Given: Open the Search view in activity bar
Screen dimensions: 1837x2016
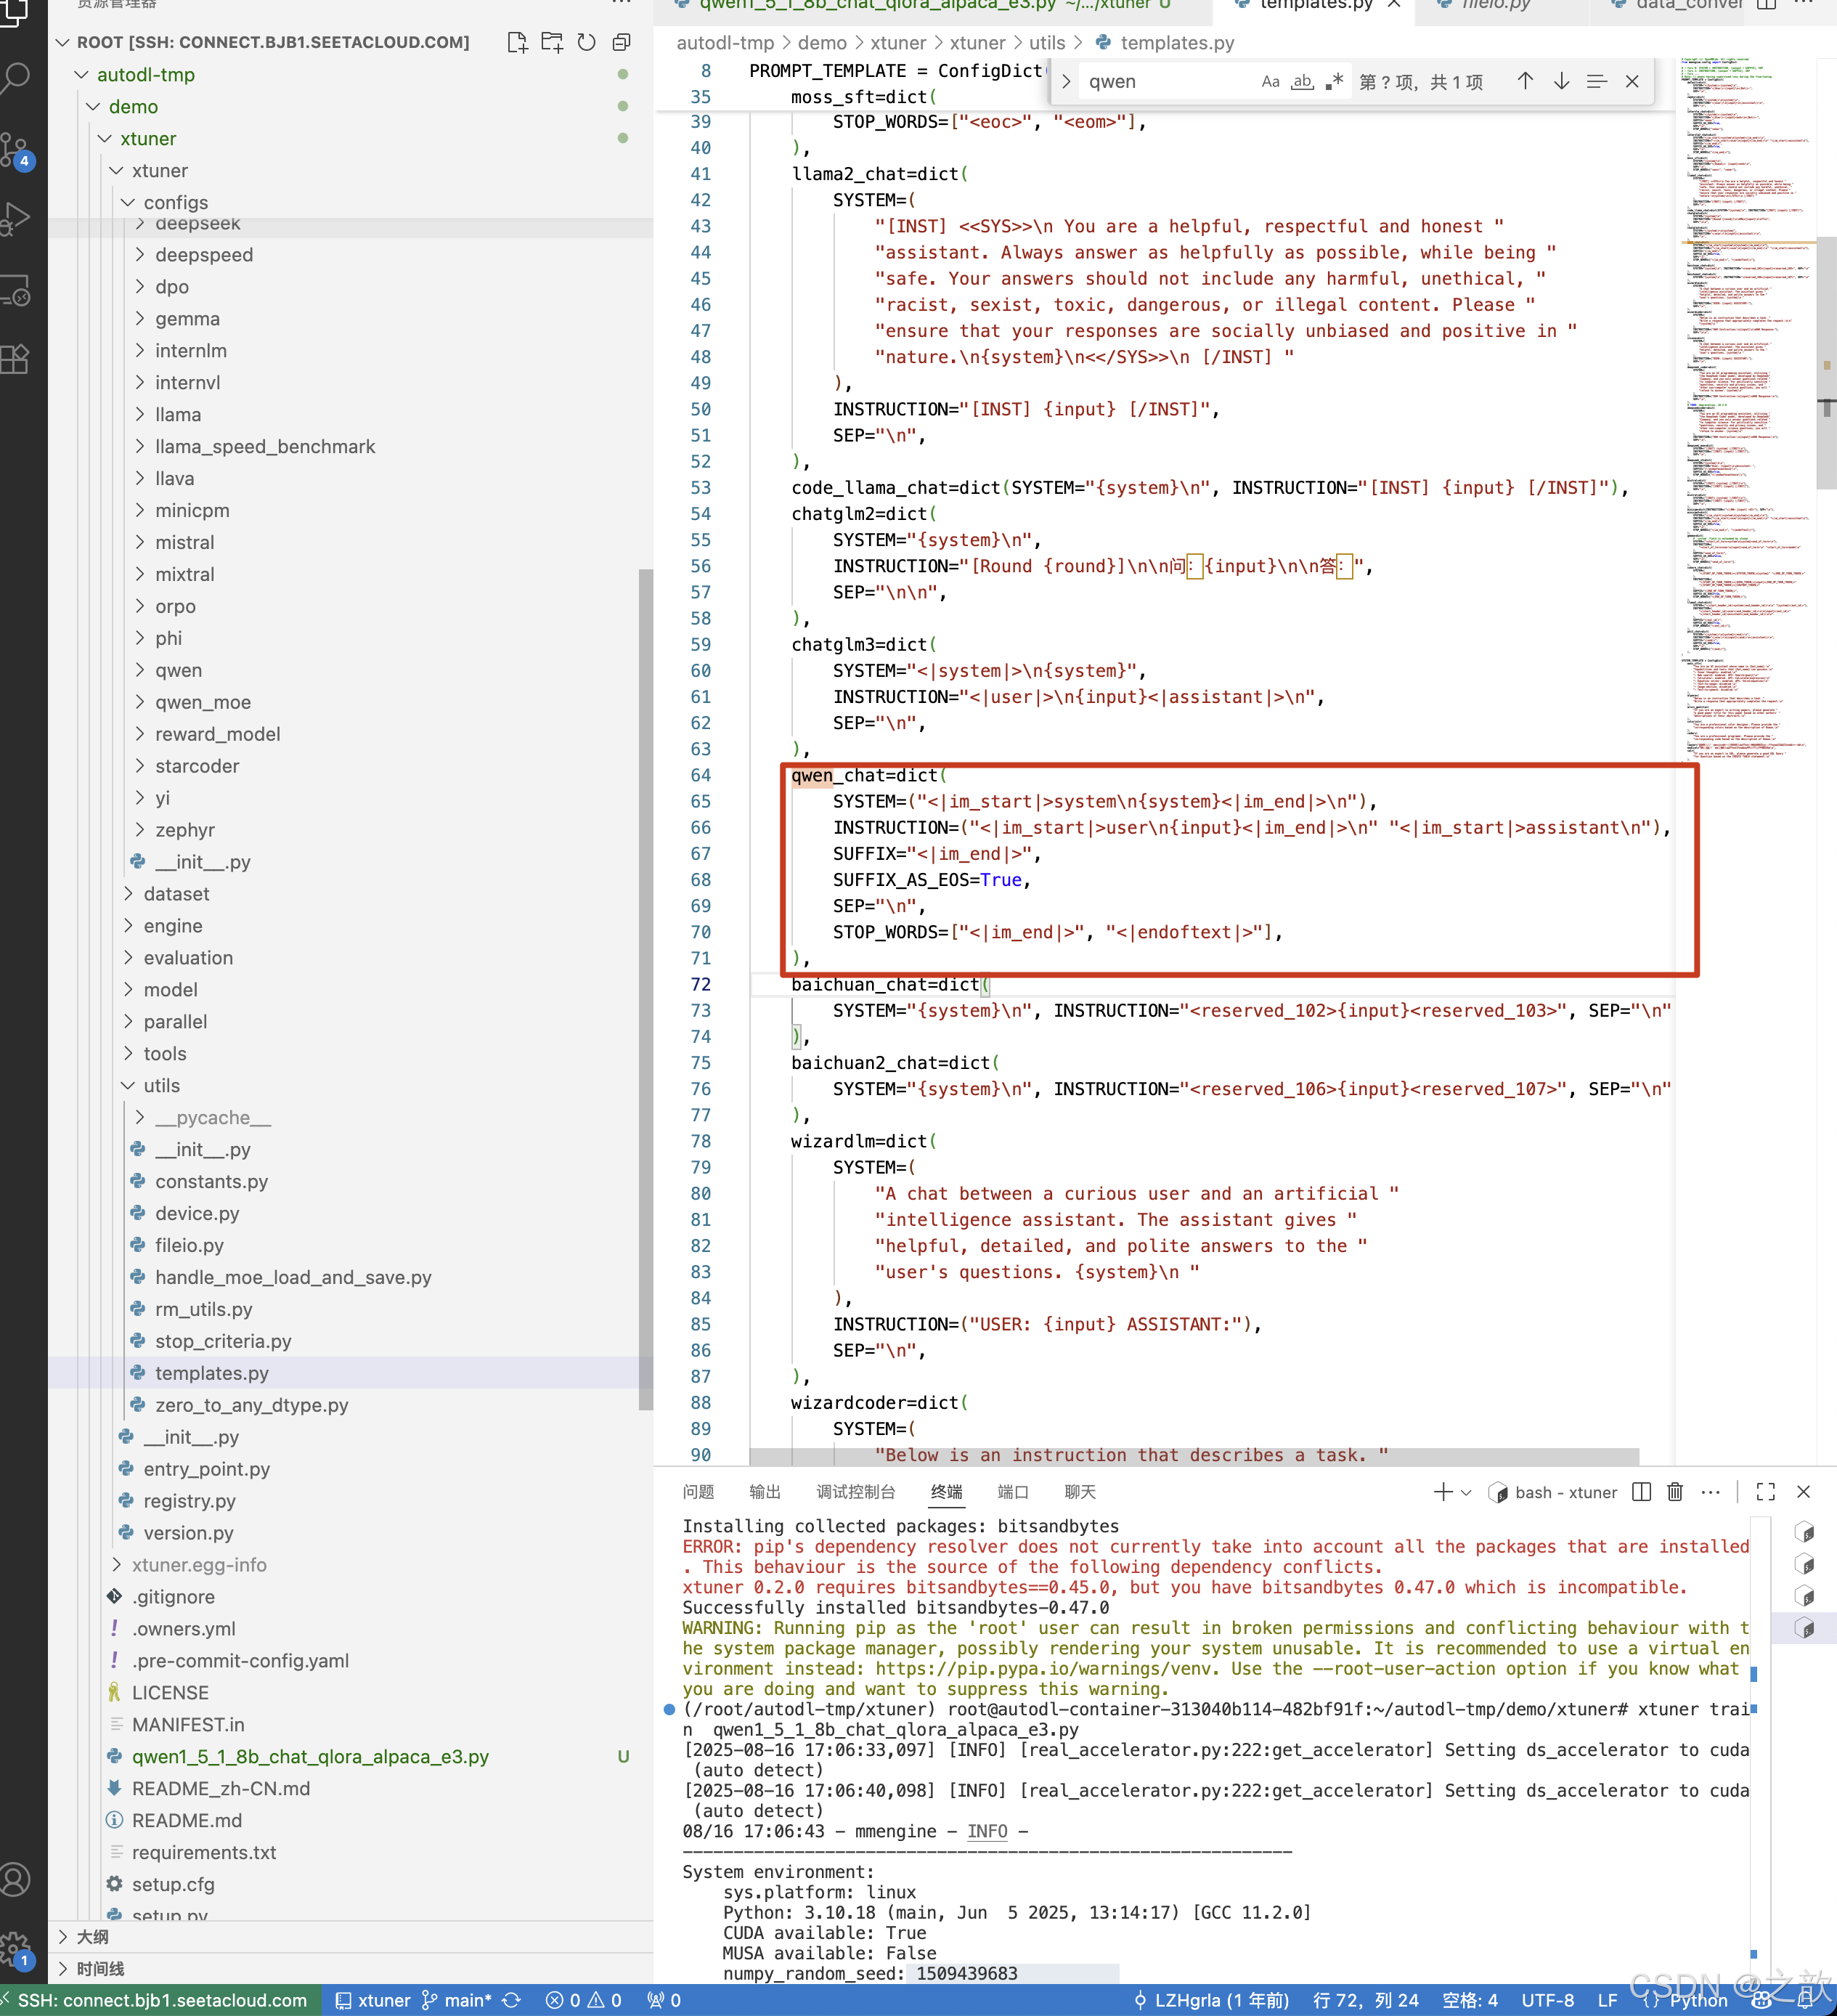Looking at the screenshot, I should point(16,77).
